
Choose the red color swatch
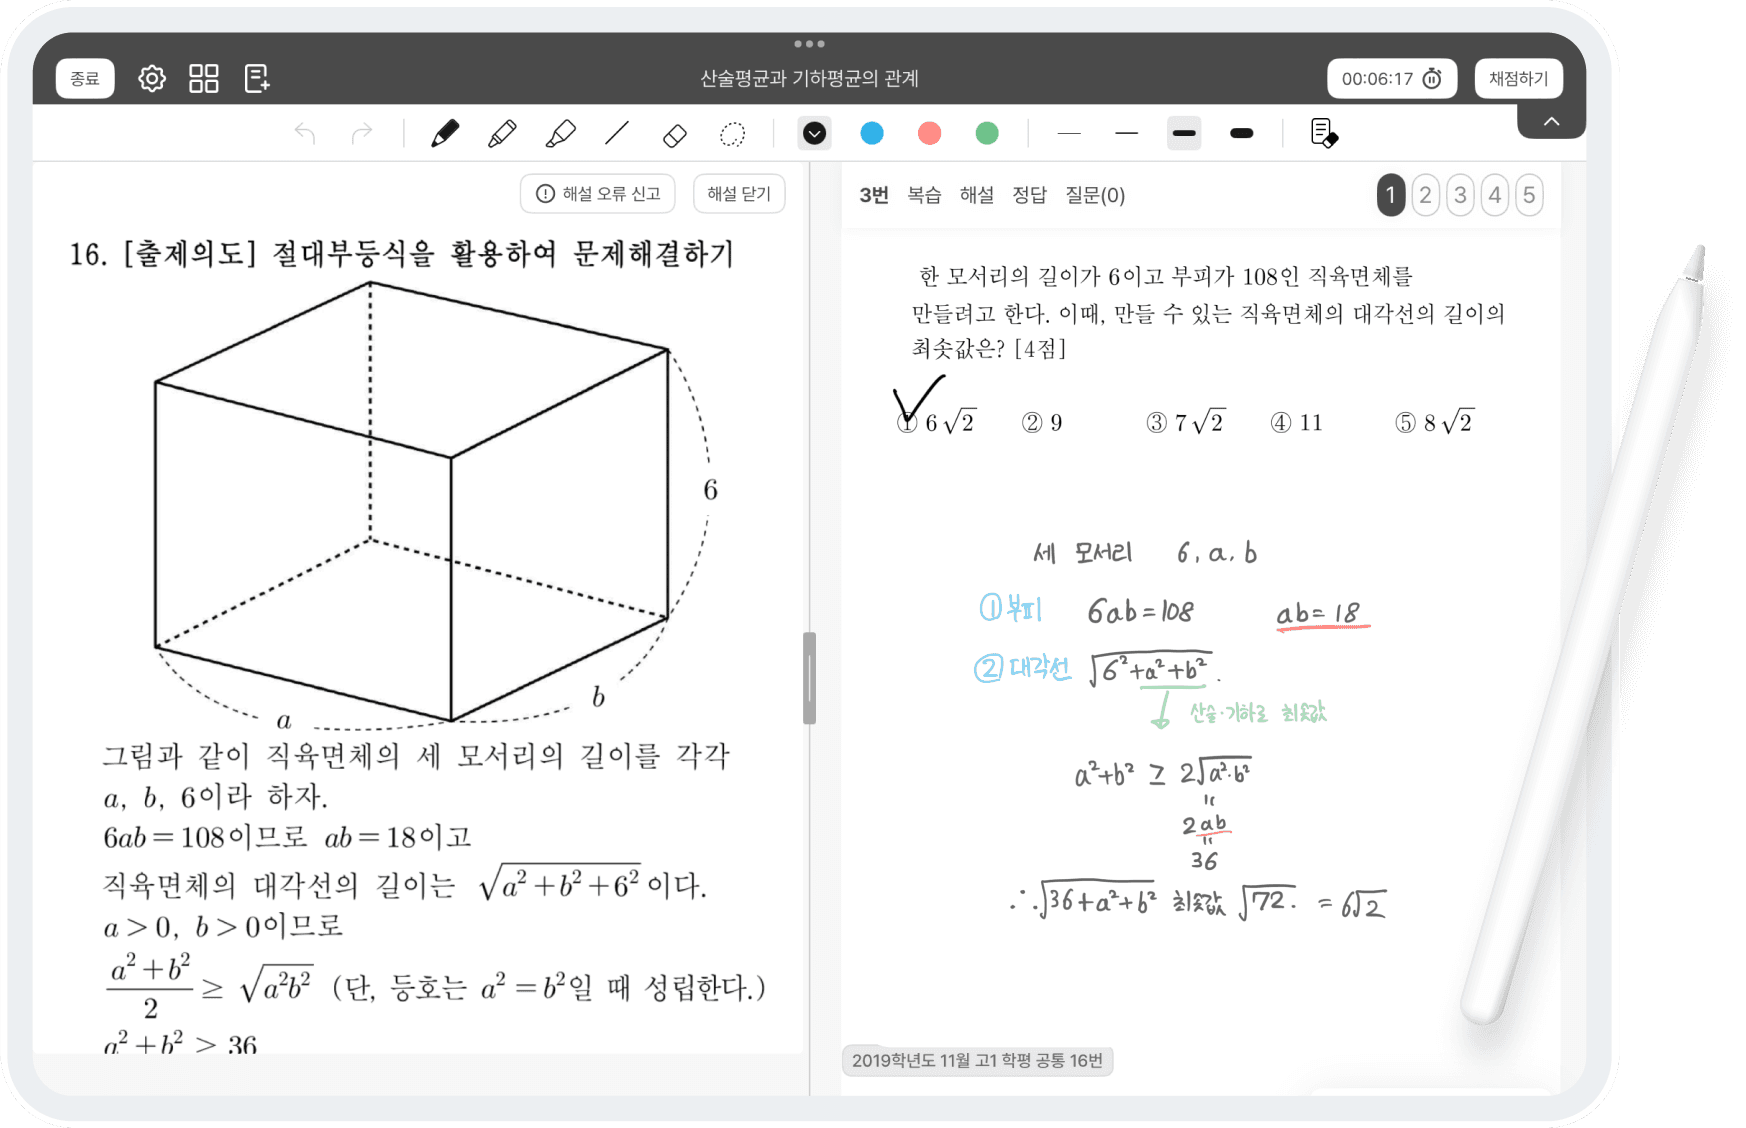(930, 133)
